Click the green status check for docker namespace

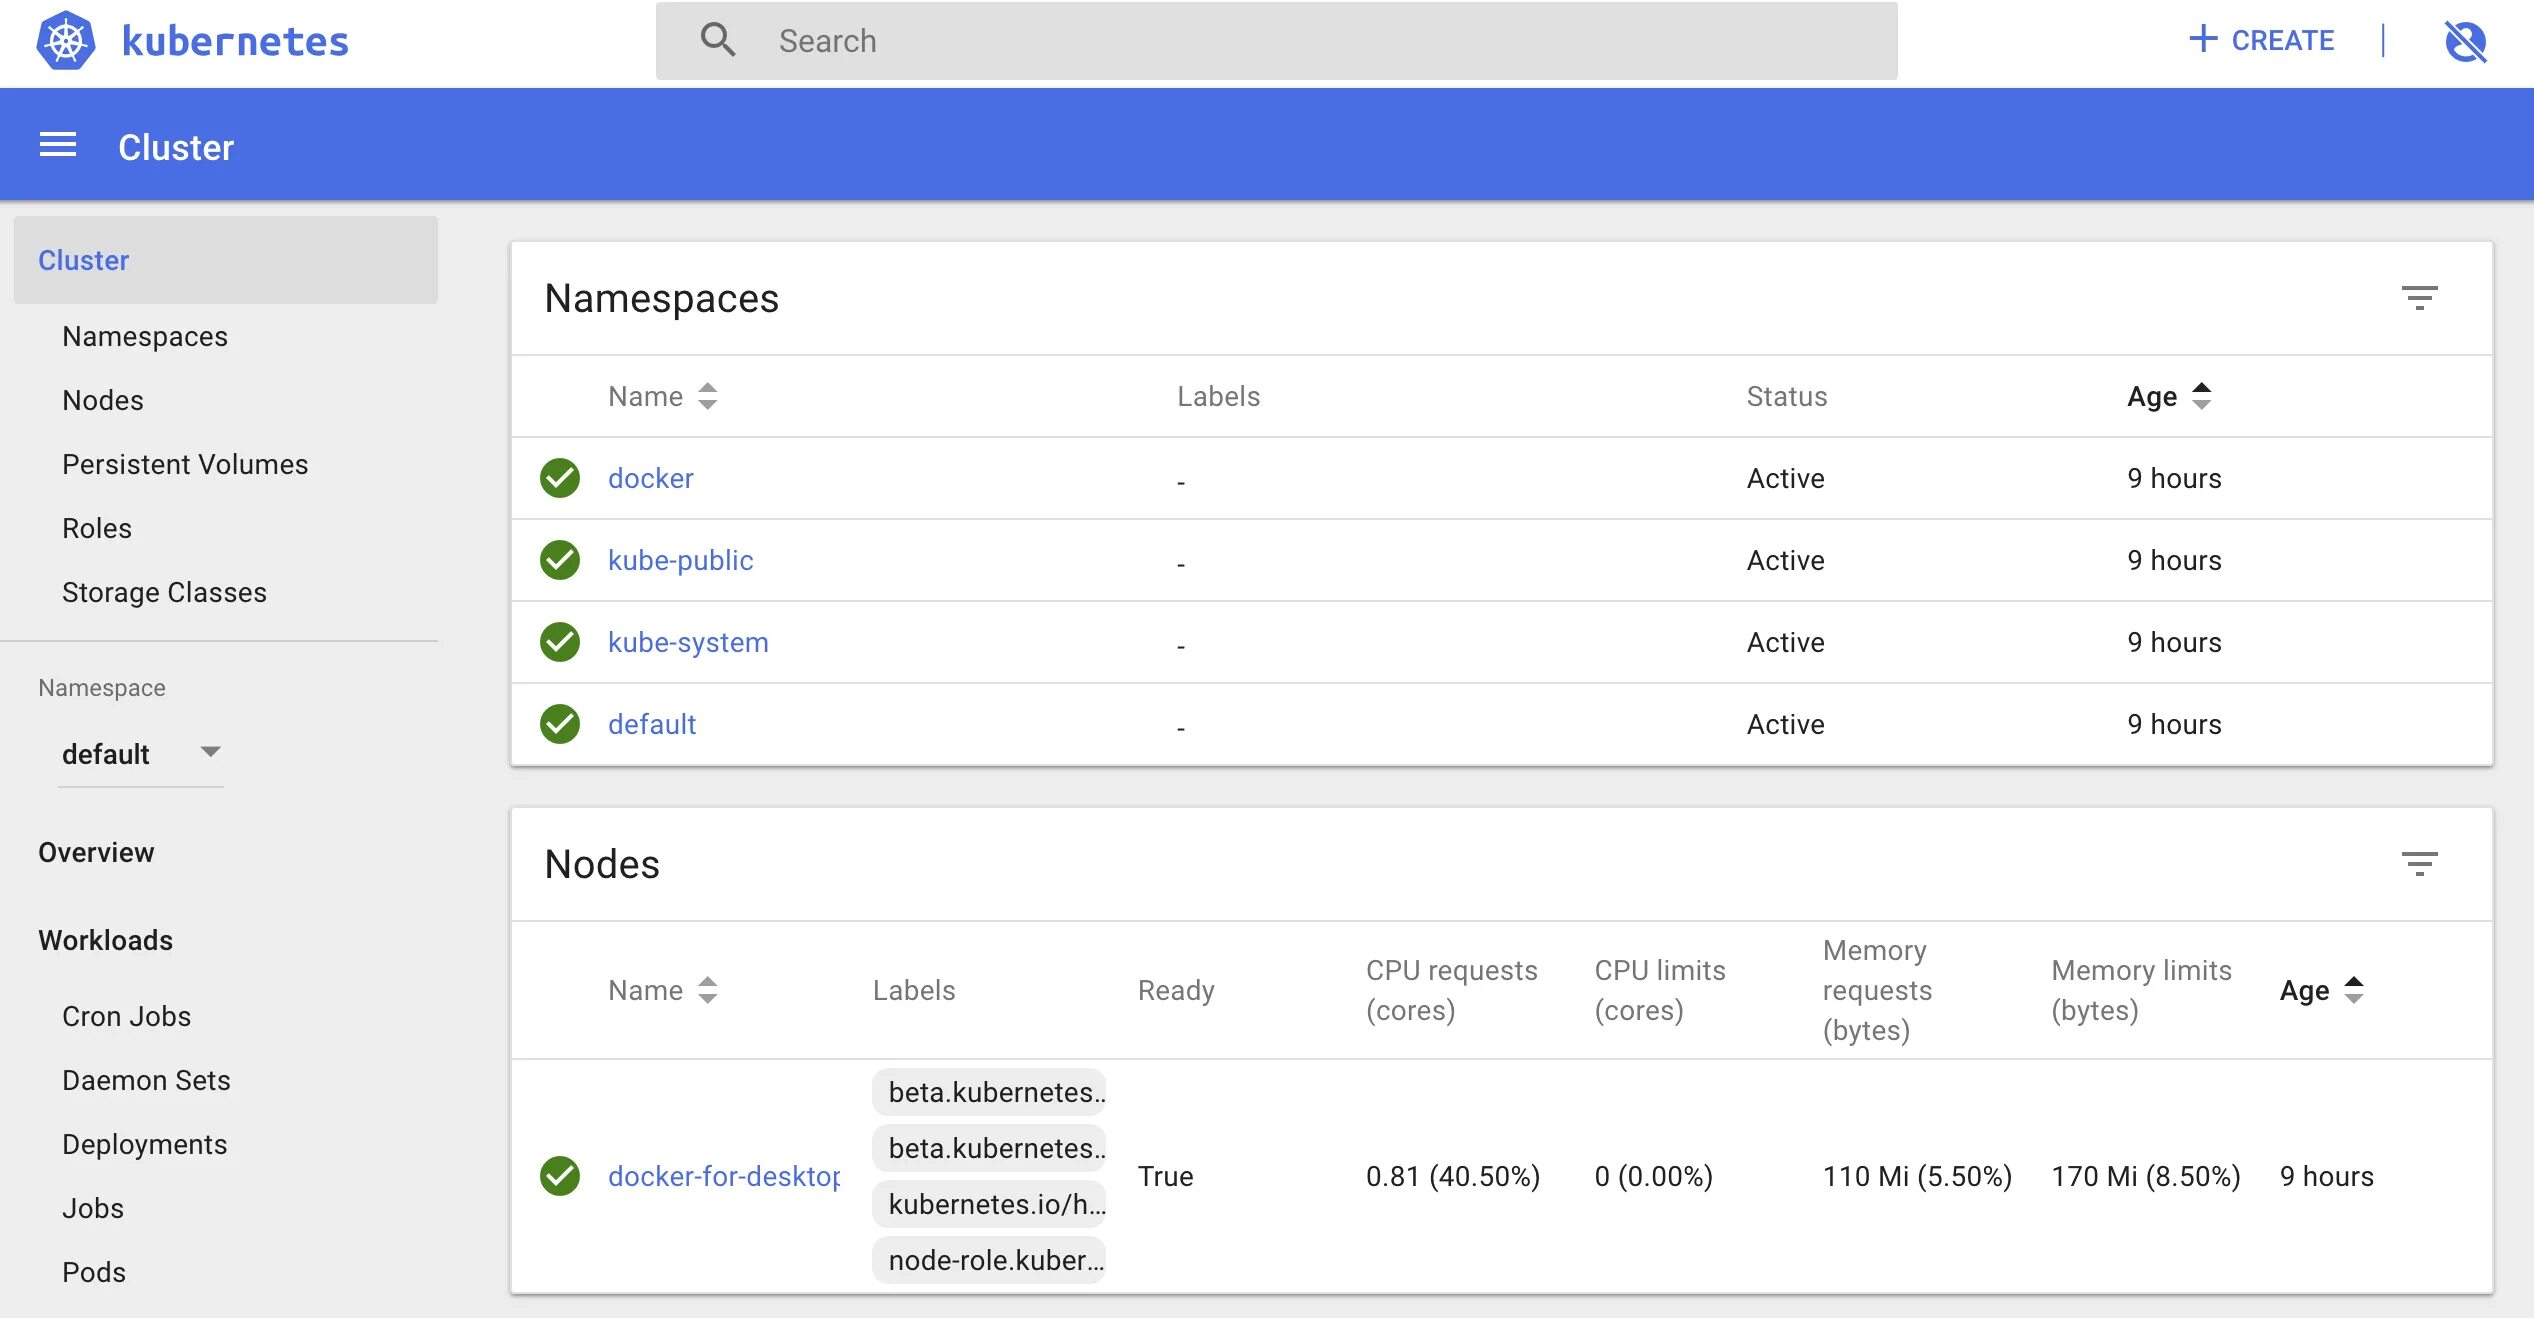pos(560,478)
